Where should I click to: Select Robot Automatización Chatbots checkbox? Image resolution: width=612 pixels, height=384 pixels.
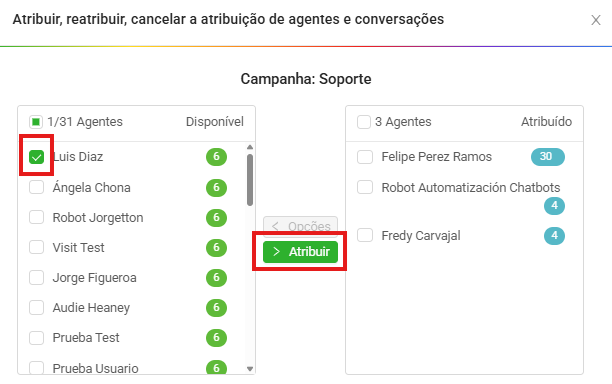(x=365, y=187)
